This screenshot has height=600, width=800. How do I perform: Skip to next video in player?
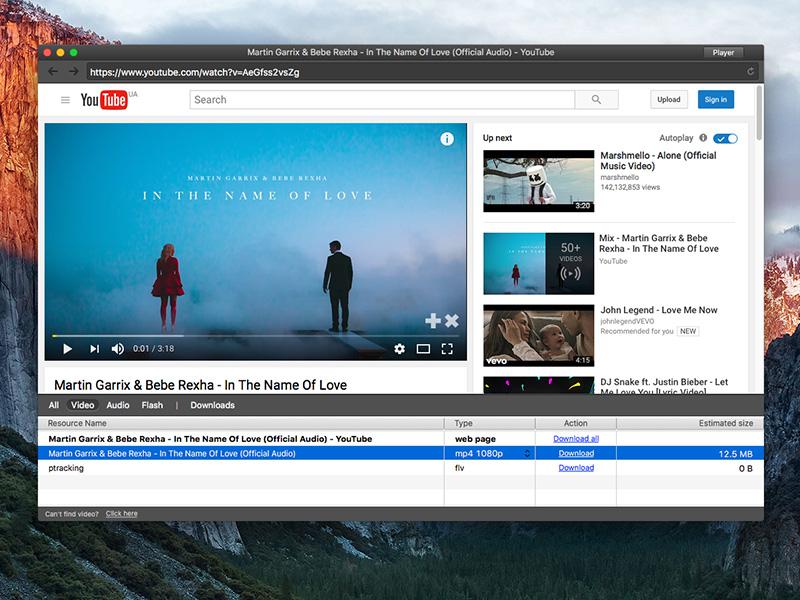click(x=94, y=349)
